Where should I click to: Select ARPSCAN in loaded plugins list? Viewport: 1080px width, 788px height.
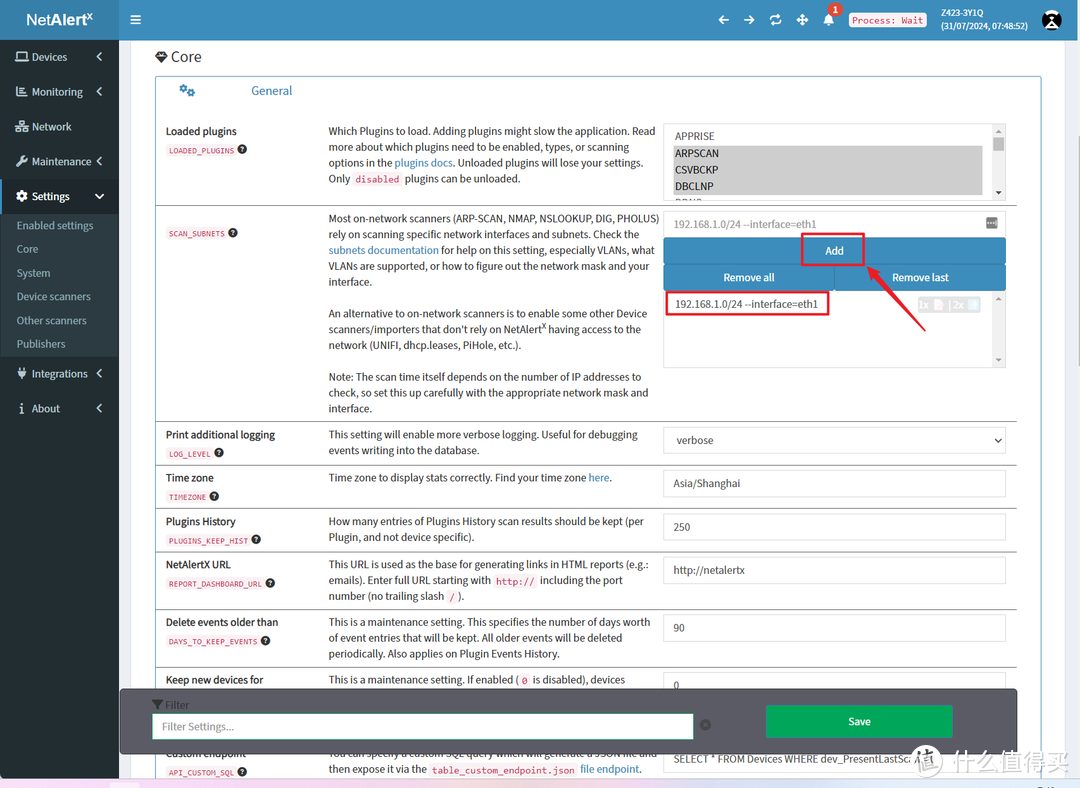pos(697,154)
